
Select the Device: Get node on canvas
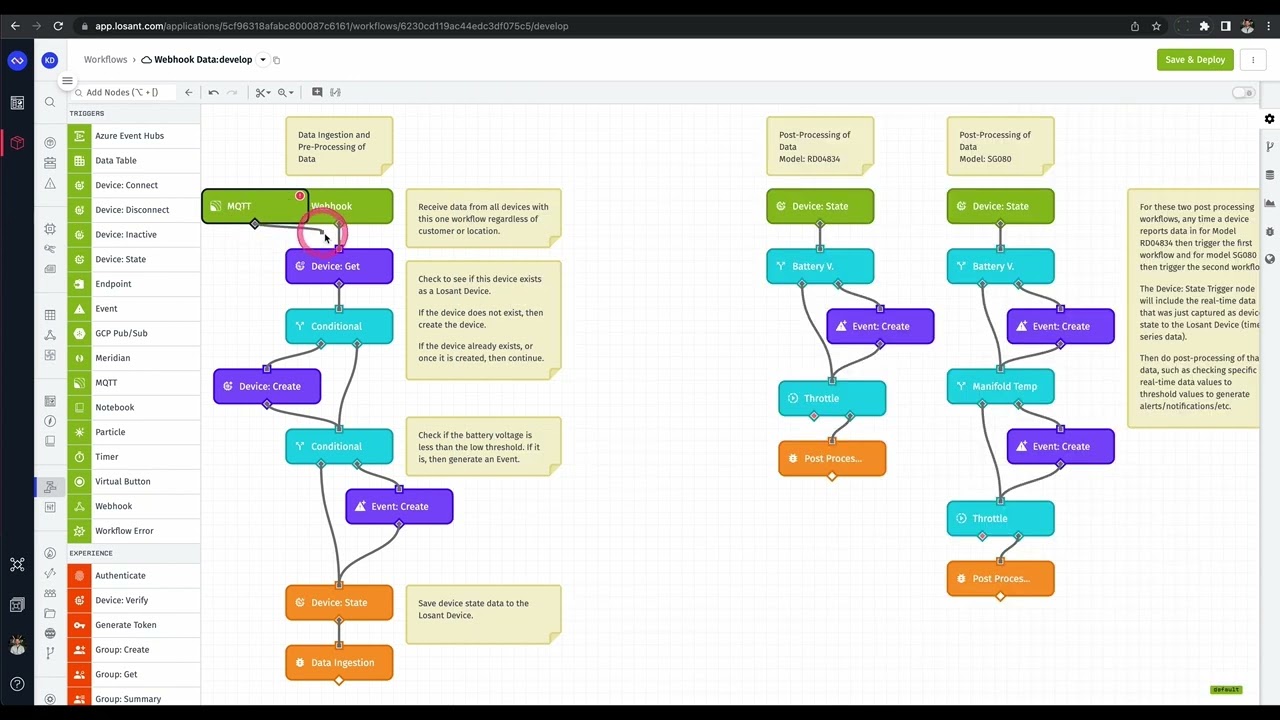point(339,266)
